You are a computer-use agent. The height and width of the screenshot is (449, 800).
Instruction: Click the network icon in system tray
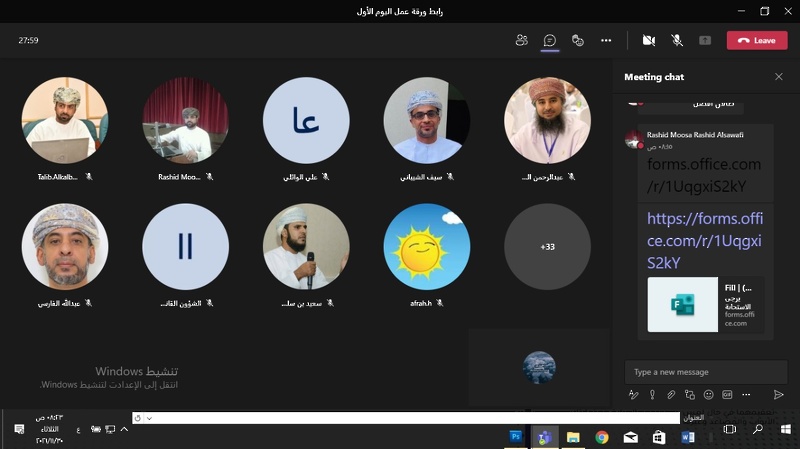coord(110,429)
